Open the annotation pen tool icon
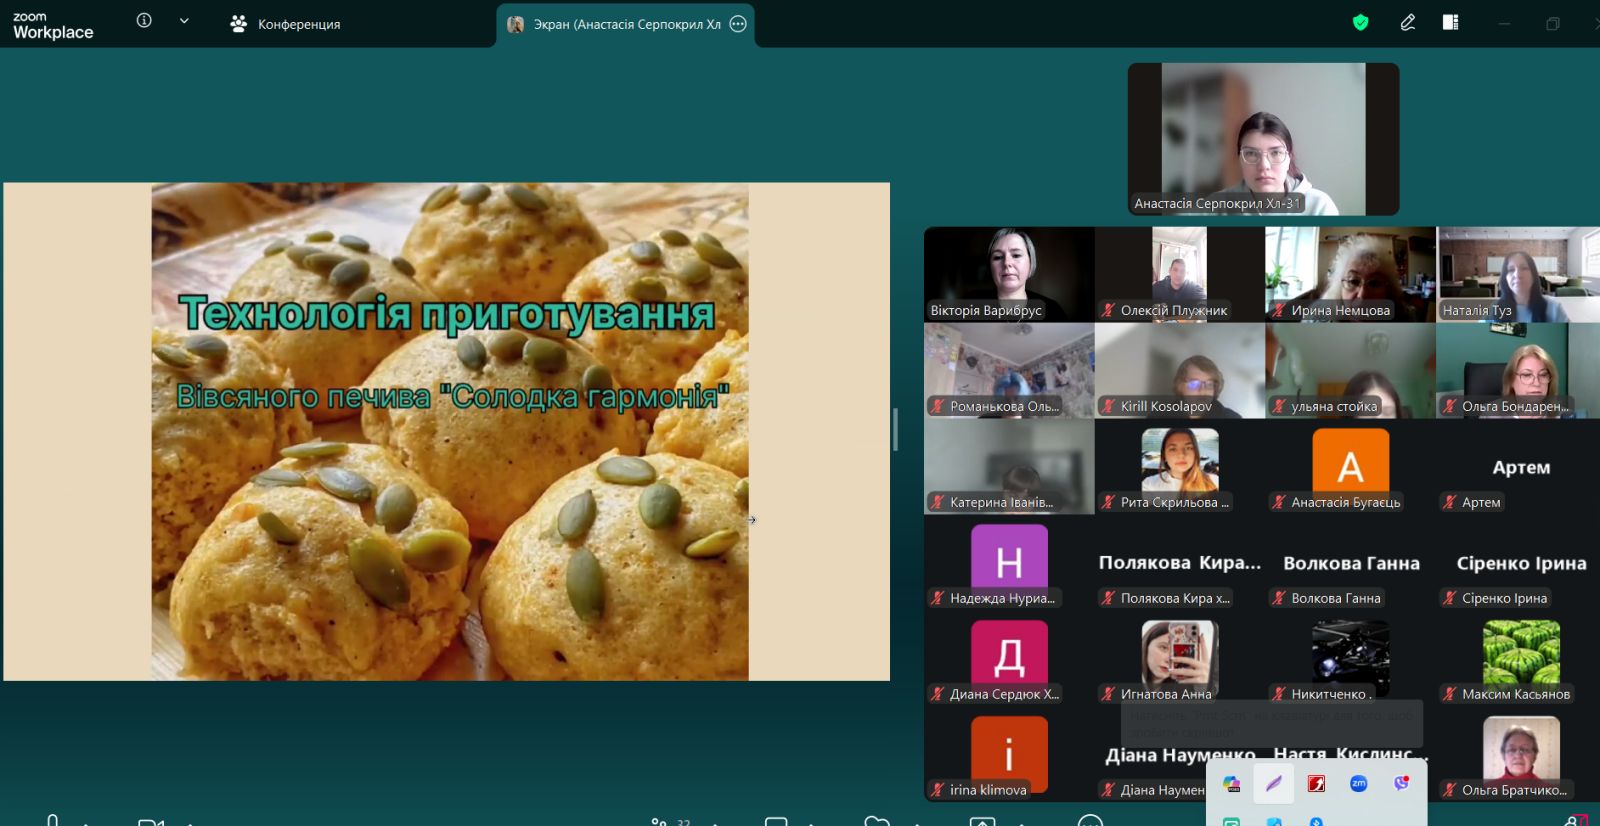Viewport: 1600px width, 826px height. [x=1407, y=22]
